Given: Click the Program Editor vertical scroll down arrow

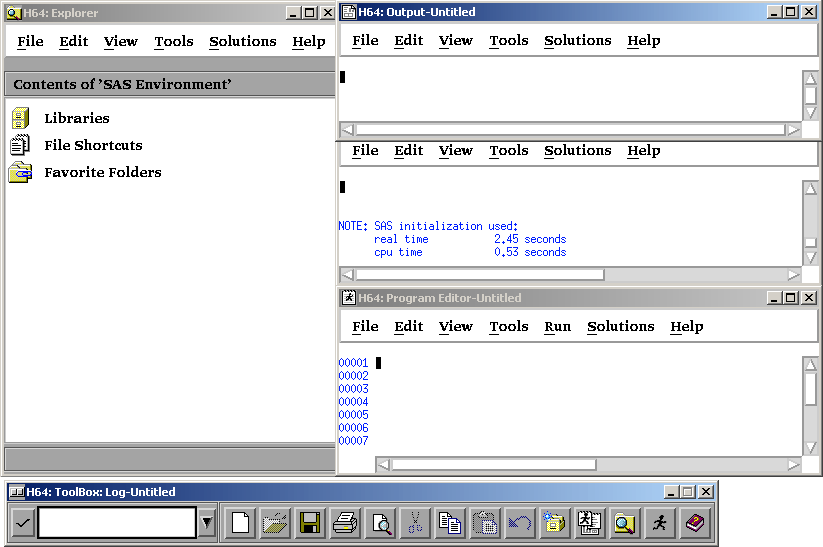Looking at the screenshot, I should click(810, 448).
